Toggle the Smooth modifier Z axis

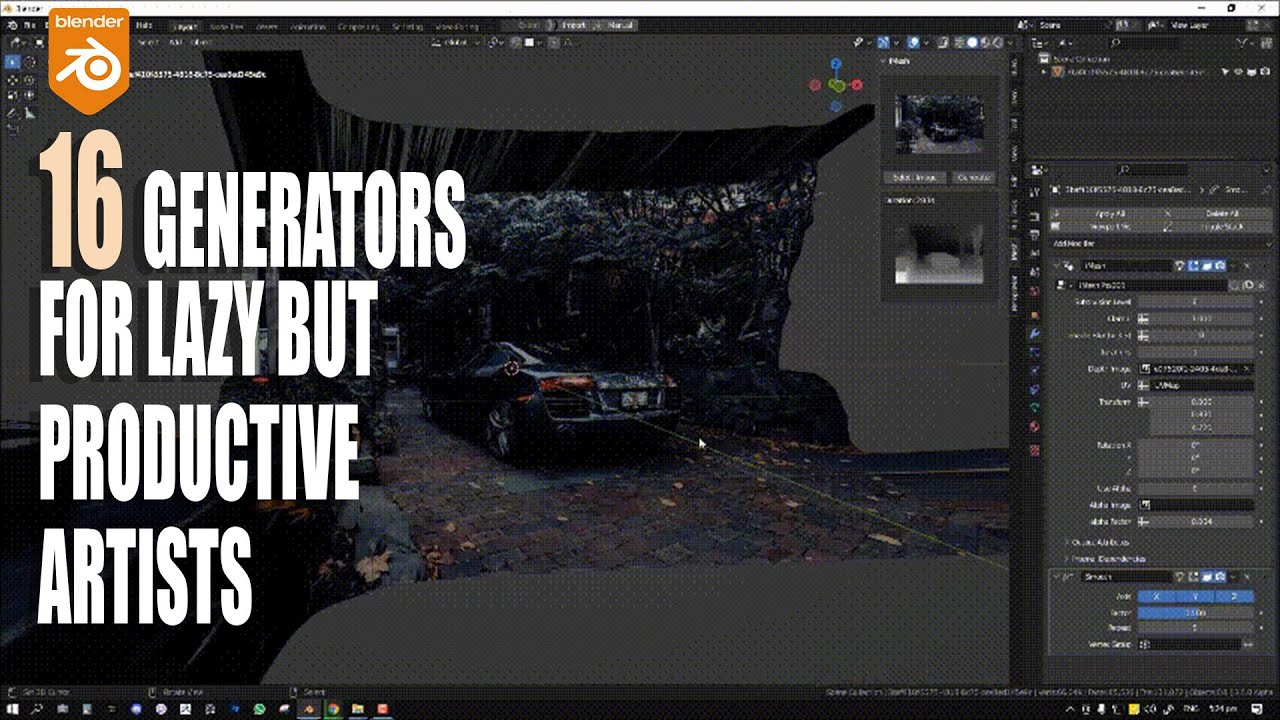click(x=1234, y=596)
